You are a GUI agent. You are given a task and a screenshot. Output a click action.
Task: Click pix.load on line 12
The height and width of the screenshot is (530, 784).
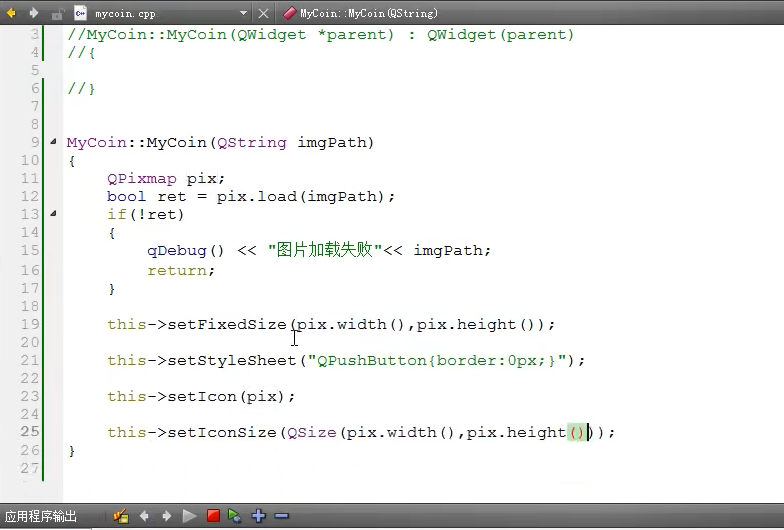click(x=256, y=196)
